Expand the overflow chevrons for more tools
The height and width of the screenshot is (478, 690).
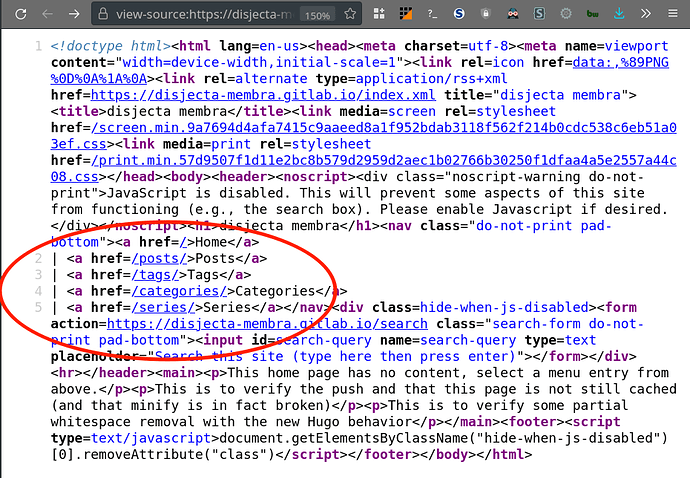coord(646,14)
